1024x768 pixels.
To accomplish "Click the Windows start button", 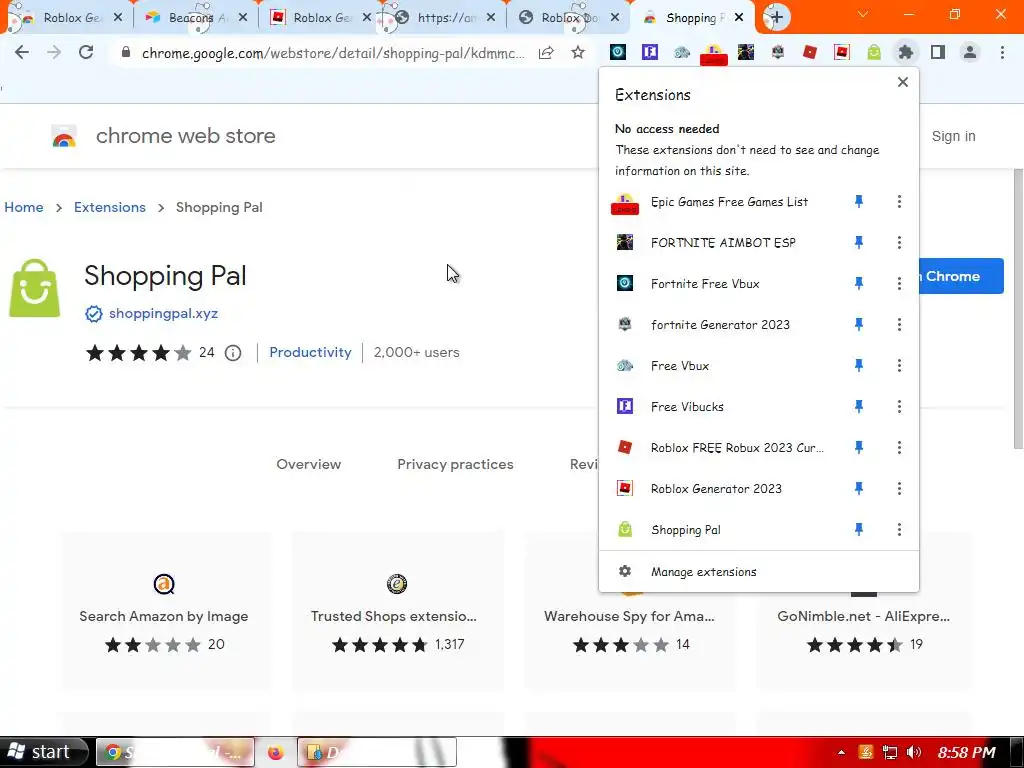I will click(x=43, y=752).
